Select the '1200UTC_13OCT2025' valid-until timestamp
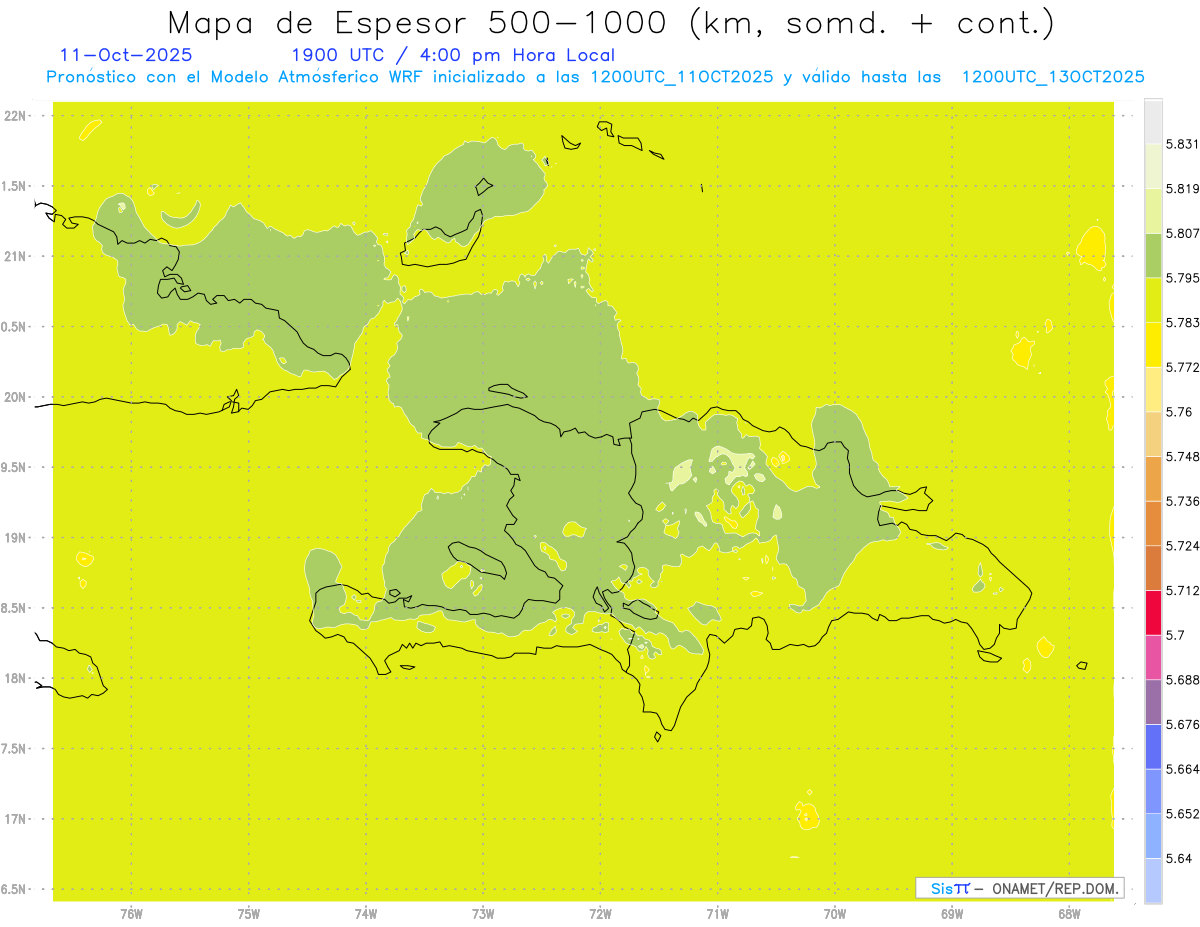The height and width of the screenshot is (927, 1200). 1053,77
